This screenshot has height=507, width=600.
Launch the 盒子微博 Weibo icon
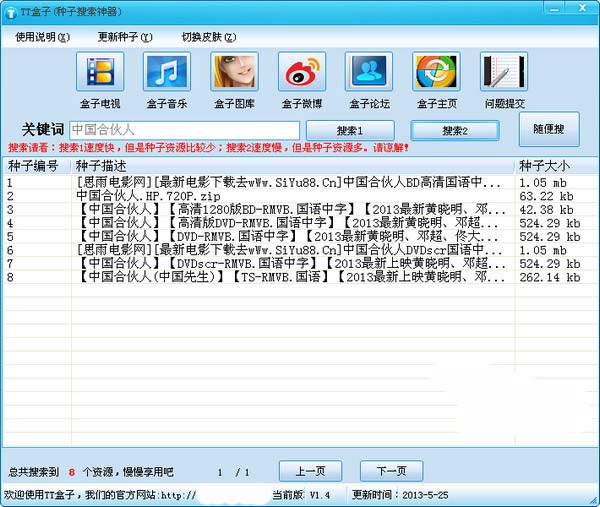tap(301, 73)
